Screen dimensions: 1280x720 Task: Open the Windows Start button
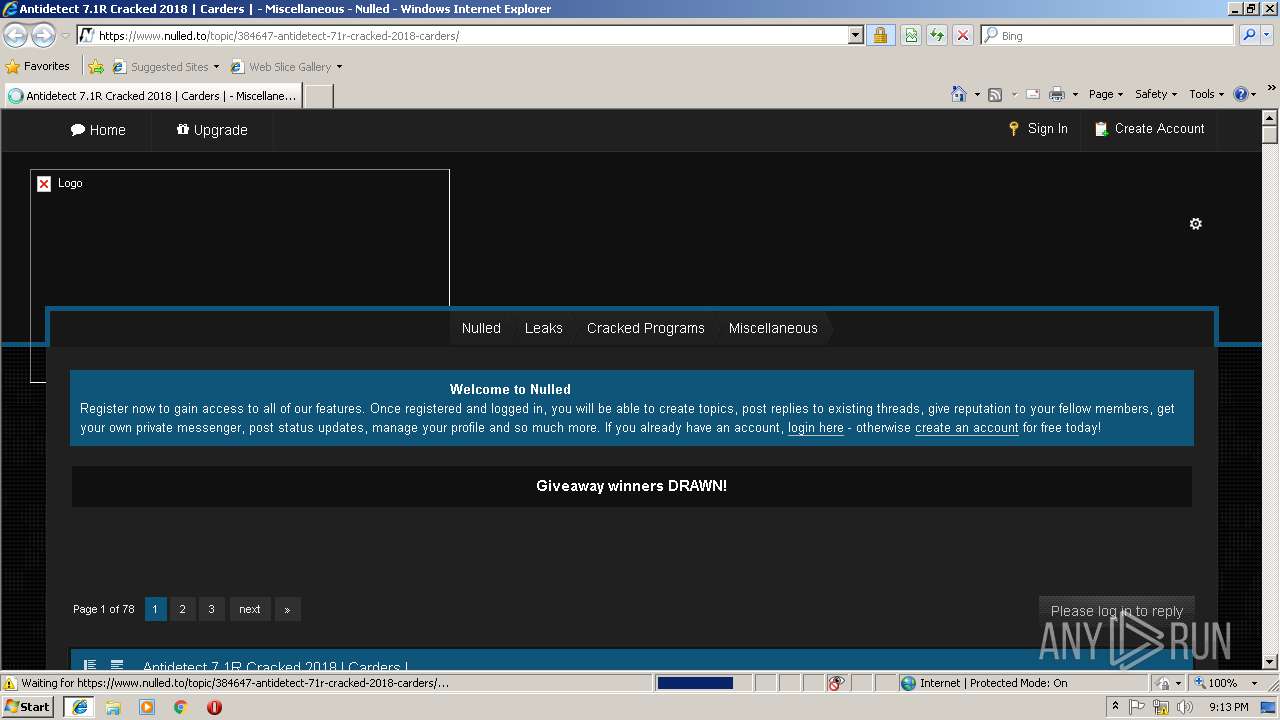pos(28,707)
